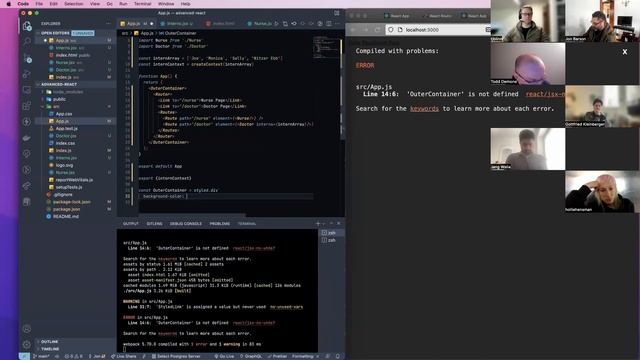Image resolution: width=640 pixels, height=360 pixels.
Task: Click the OuterContainer breadcrumb symbol
Action: [177, 33]
